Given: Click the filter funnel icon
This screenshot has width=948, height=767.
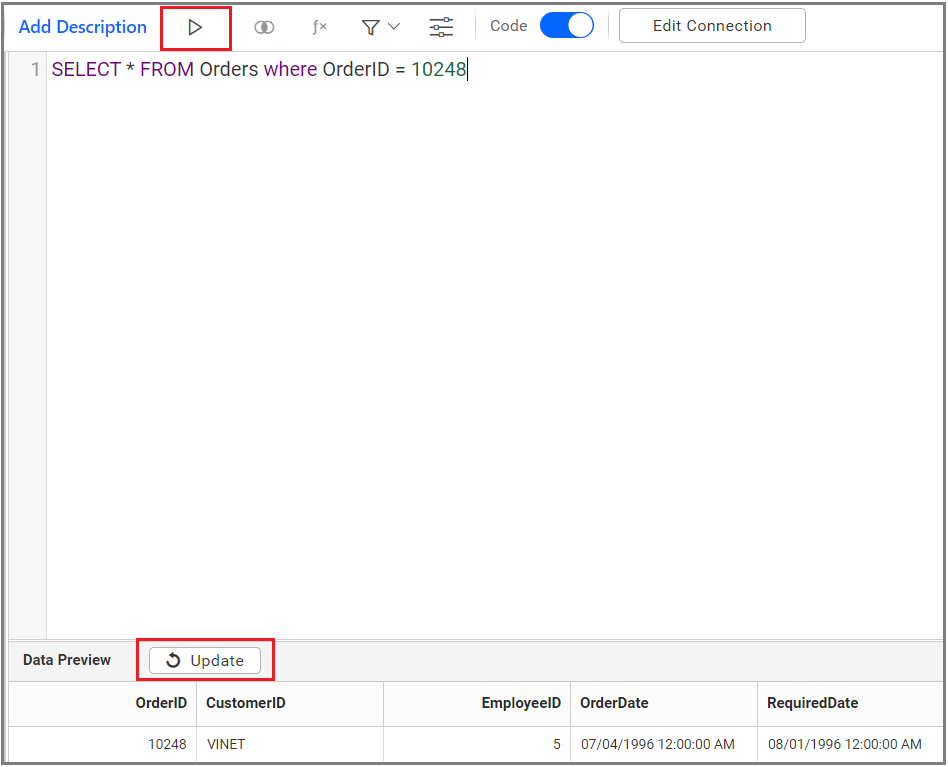Looking at the screenshot, I should pos(371,28).
